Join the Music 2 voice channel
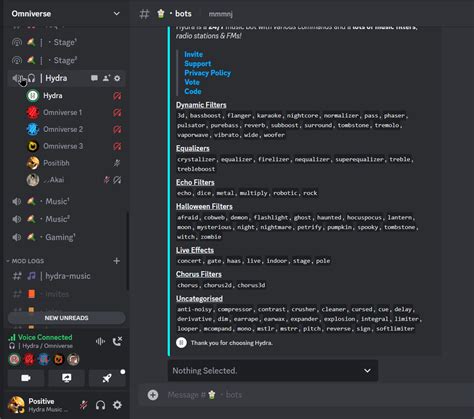 [67, 219]
